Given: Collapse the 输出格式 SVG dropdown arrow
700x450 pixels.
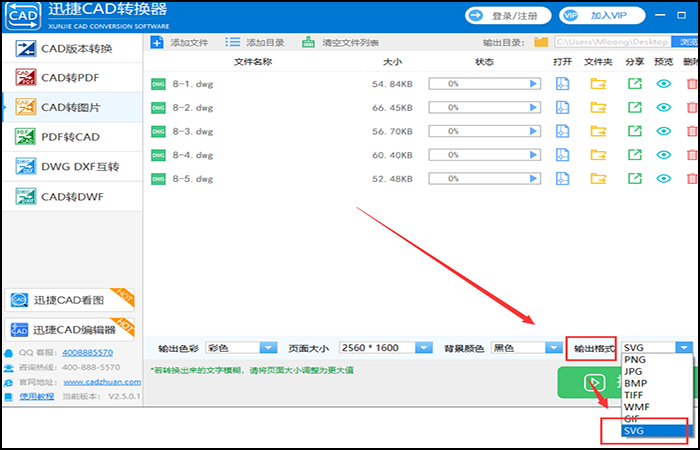Looking at the screenshot, I should point(684,348).
